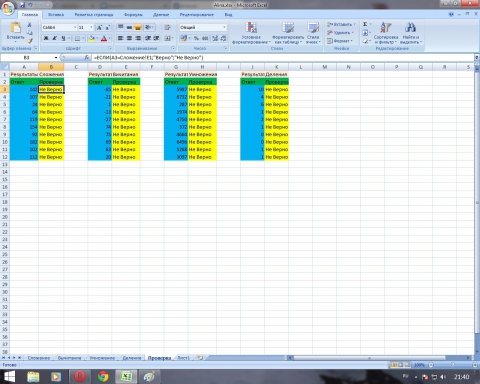The height and width of the screenshot is (384, 480).
Task: Click the Delete (Удалить) cells button
Action: click(340, 33)
